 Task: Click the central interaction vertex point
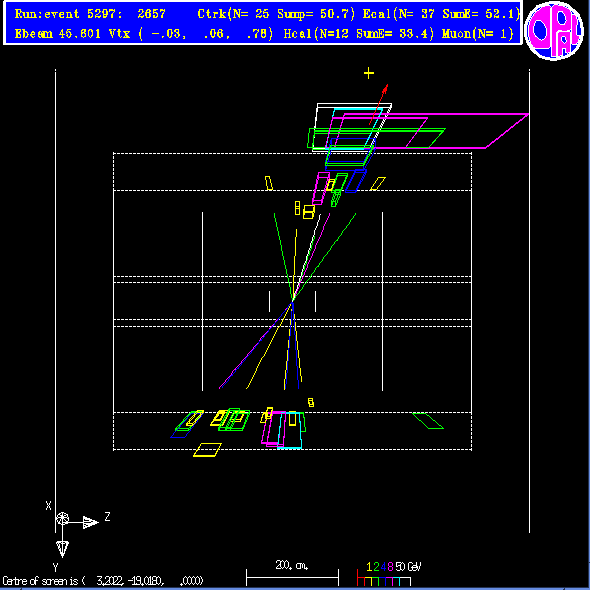(x=292, y=301)
